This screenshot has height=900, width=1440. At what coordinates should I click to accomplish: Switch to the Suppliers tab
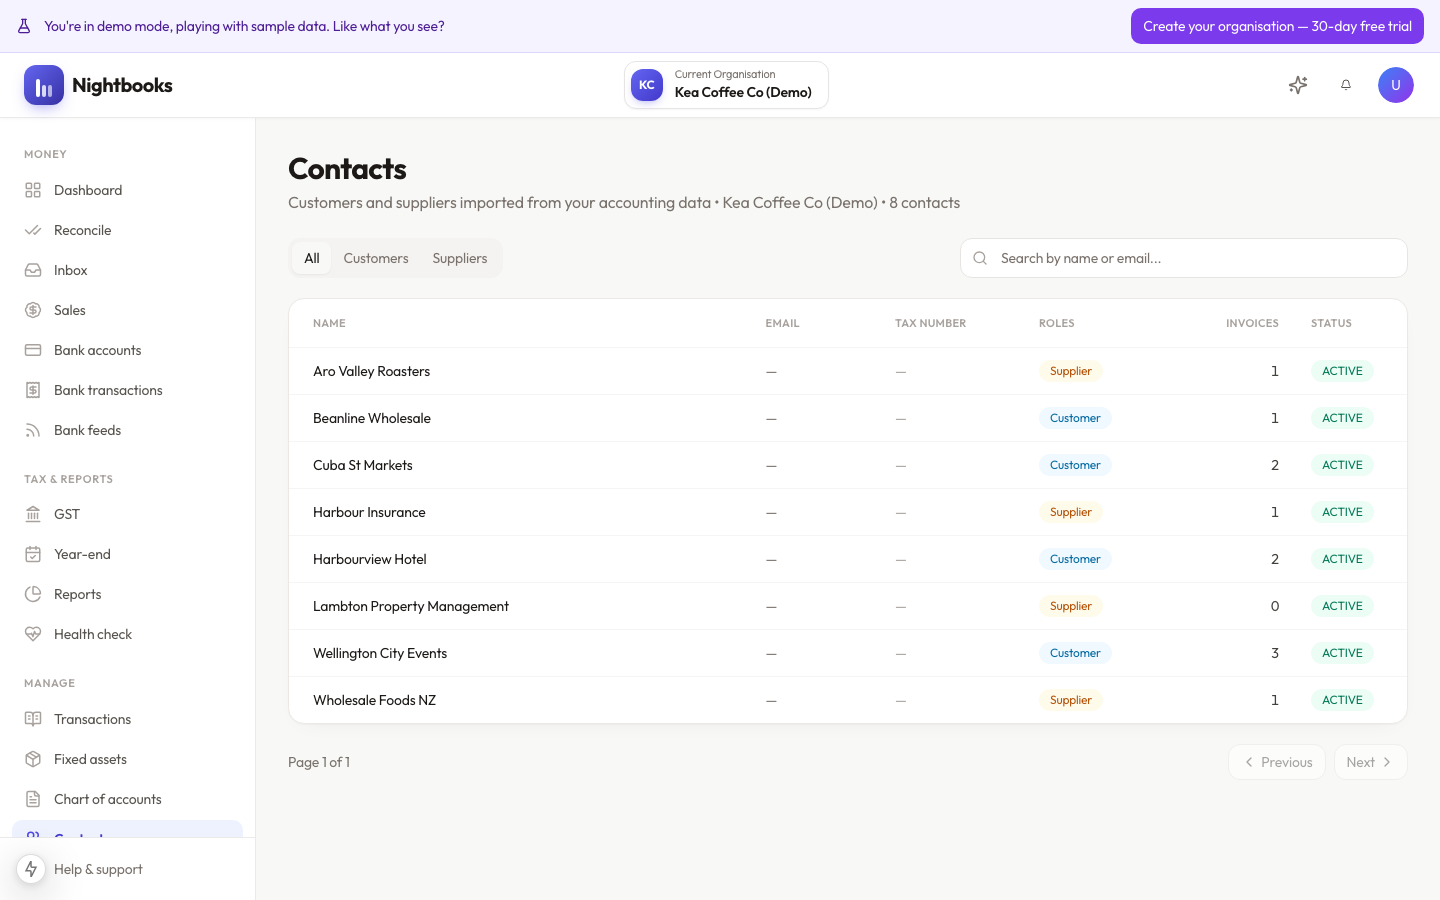(460, 258)
